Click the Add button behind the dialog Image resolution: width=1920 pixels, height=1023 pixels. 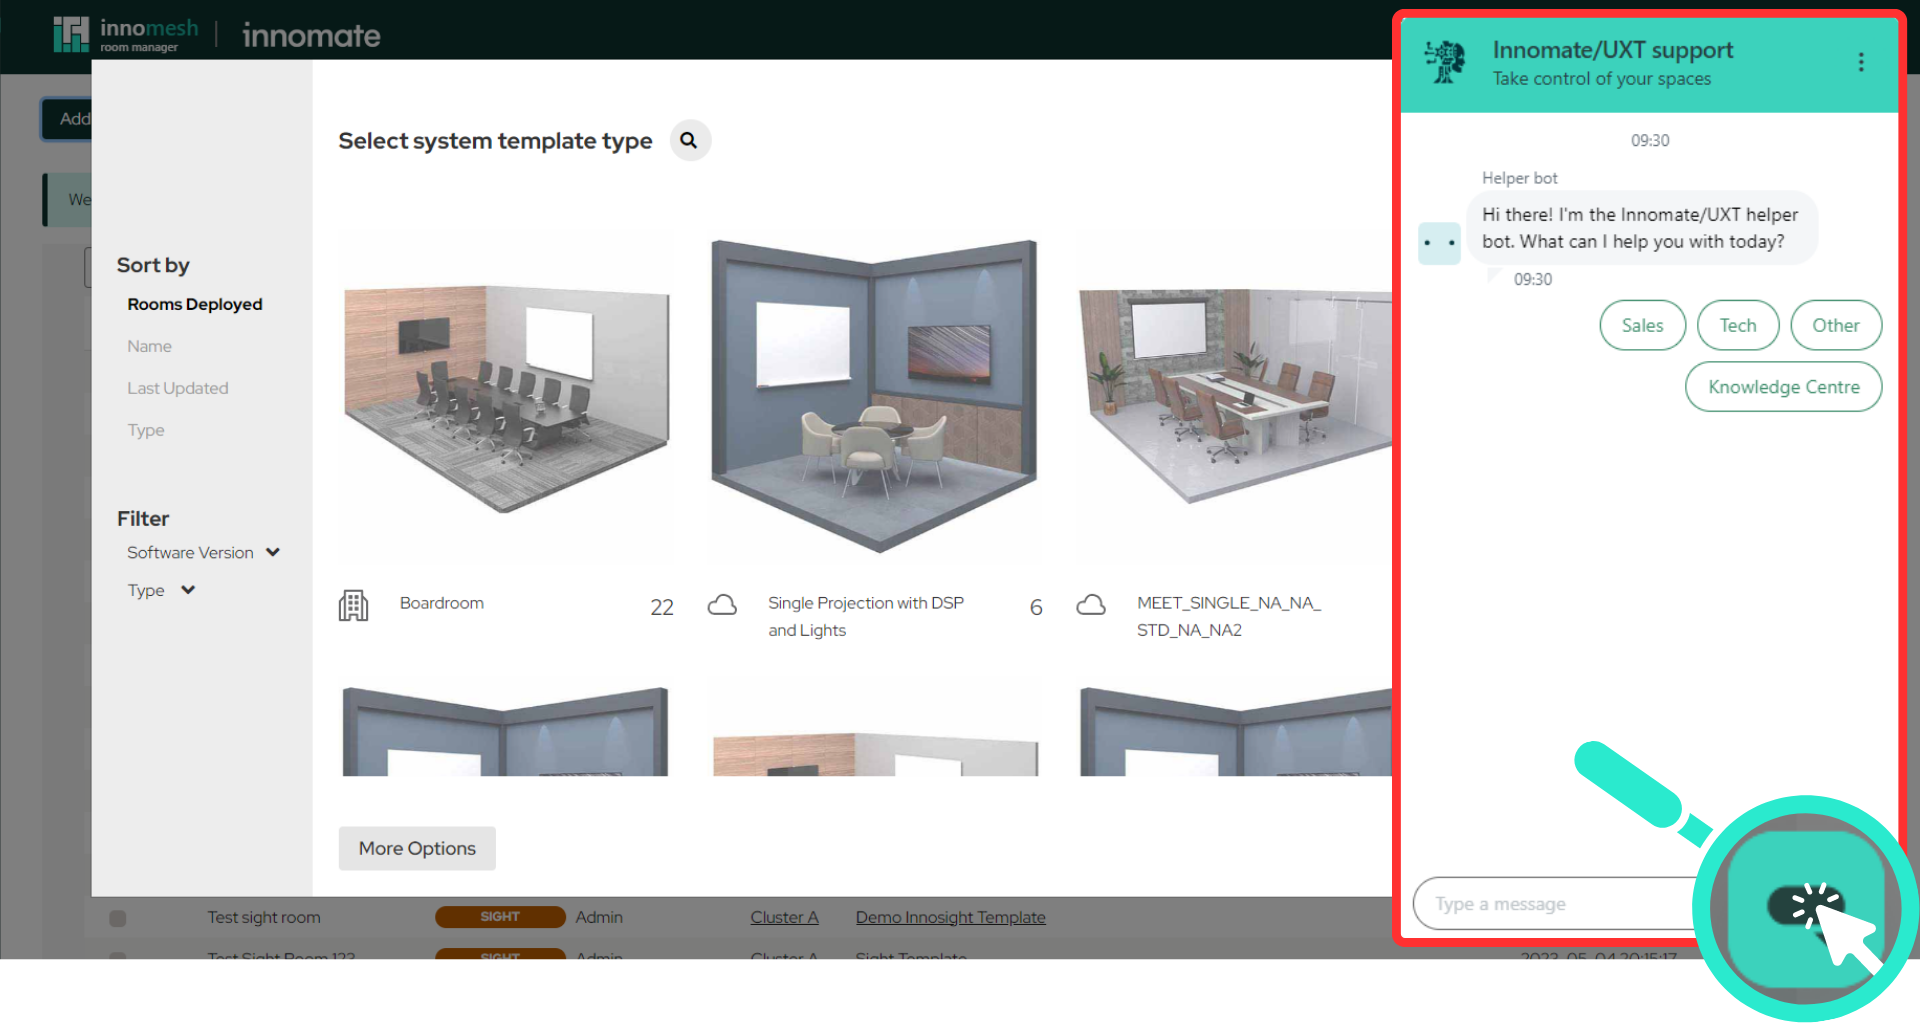click(66, 119)
